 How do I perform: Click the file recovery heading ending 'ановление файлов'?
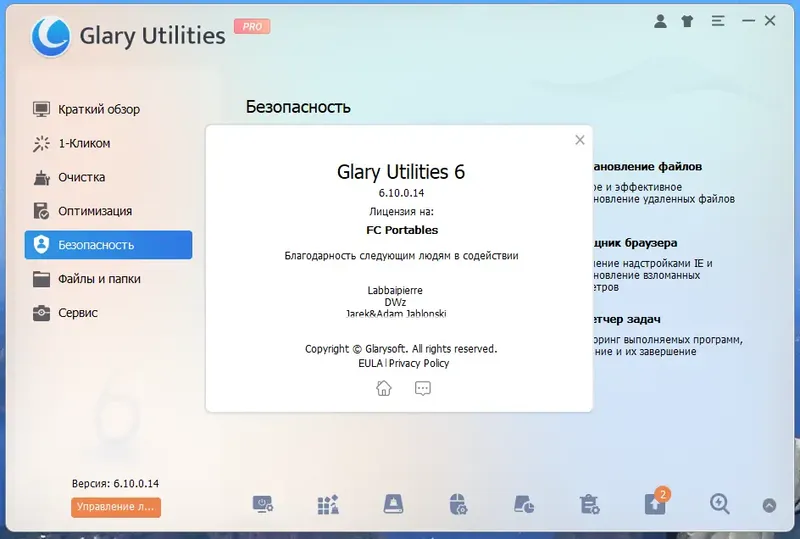tap(647, 166)
